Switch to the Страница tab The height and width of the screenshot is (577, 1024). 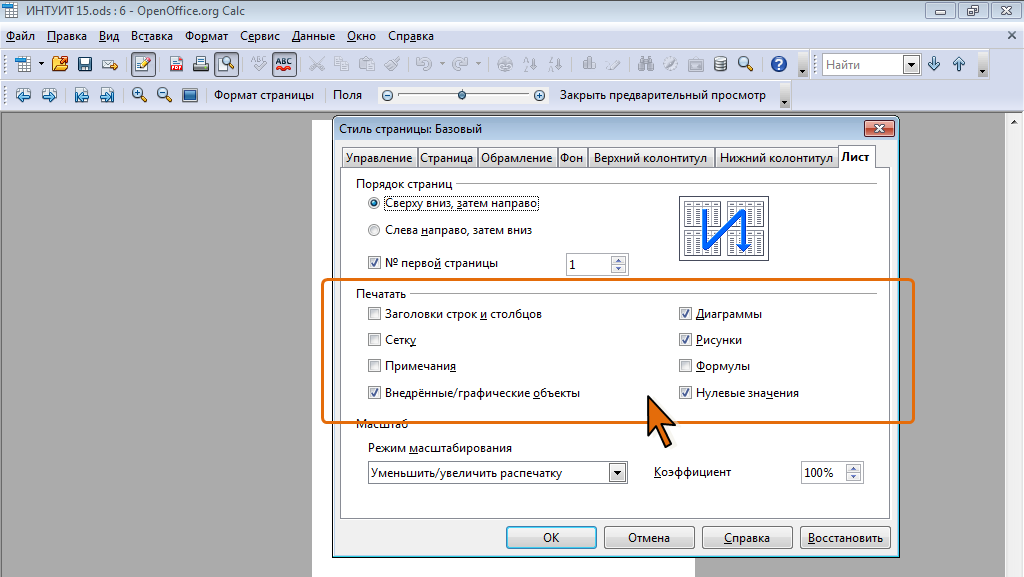tap(447, 158)
